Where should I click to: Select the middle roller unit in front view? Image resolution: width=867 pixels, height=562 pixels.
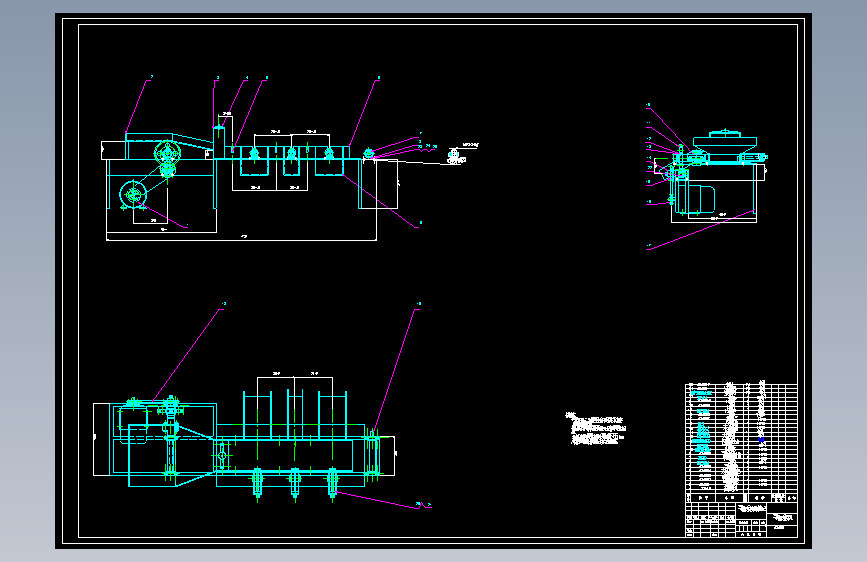[292, 153]
